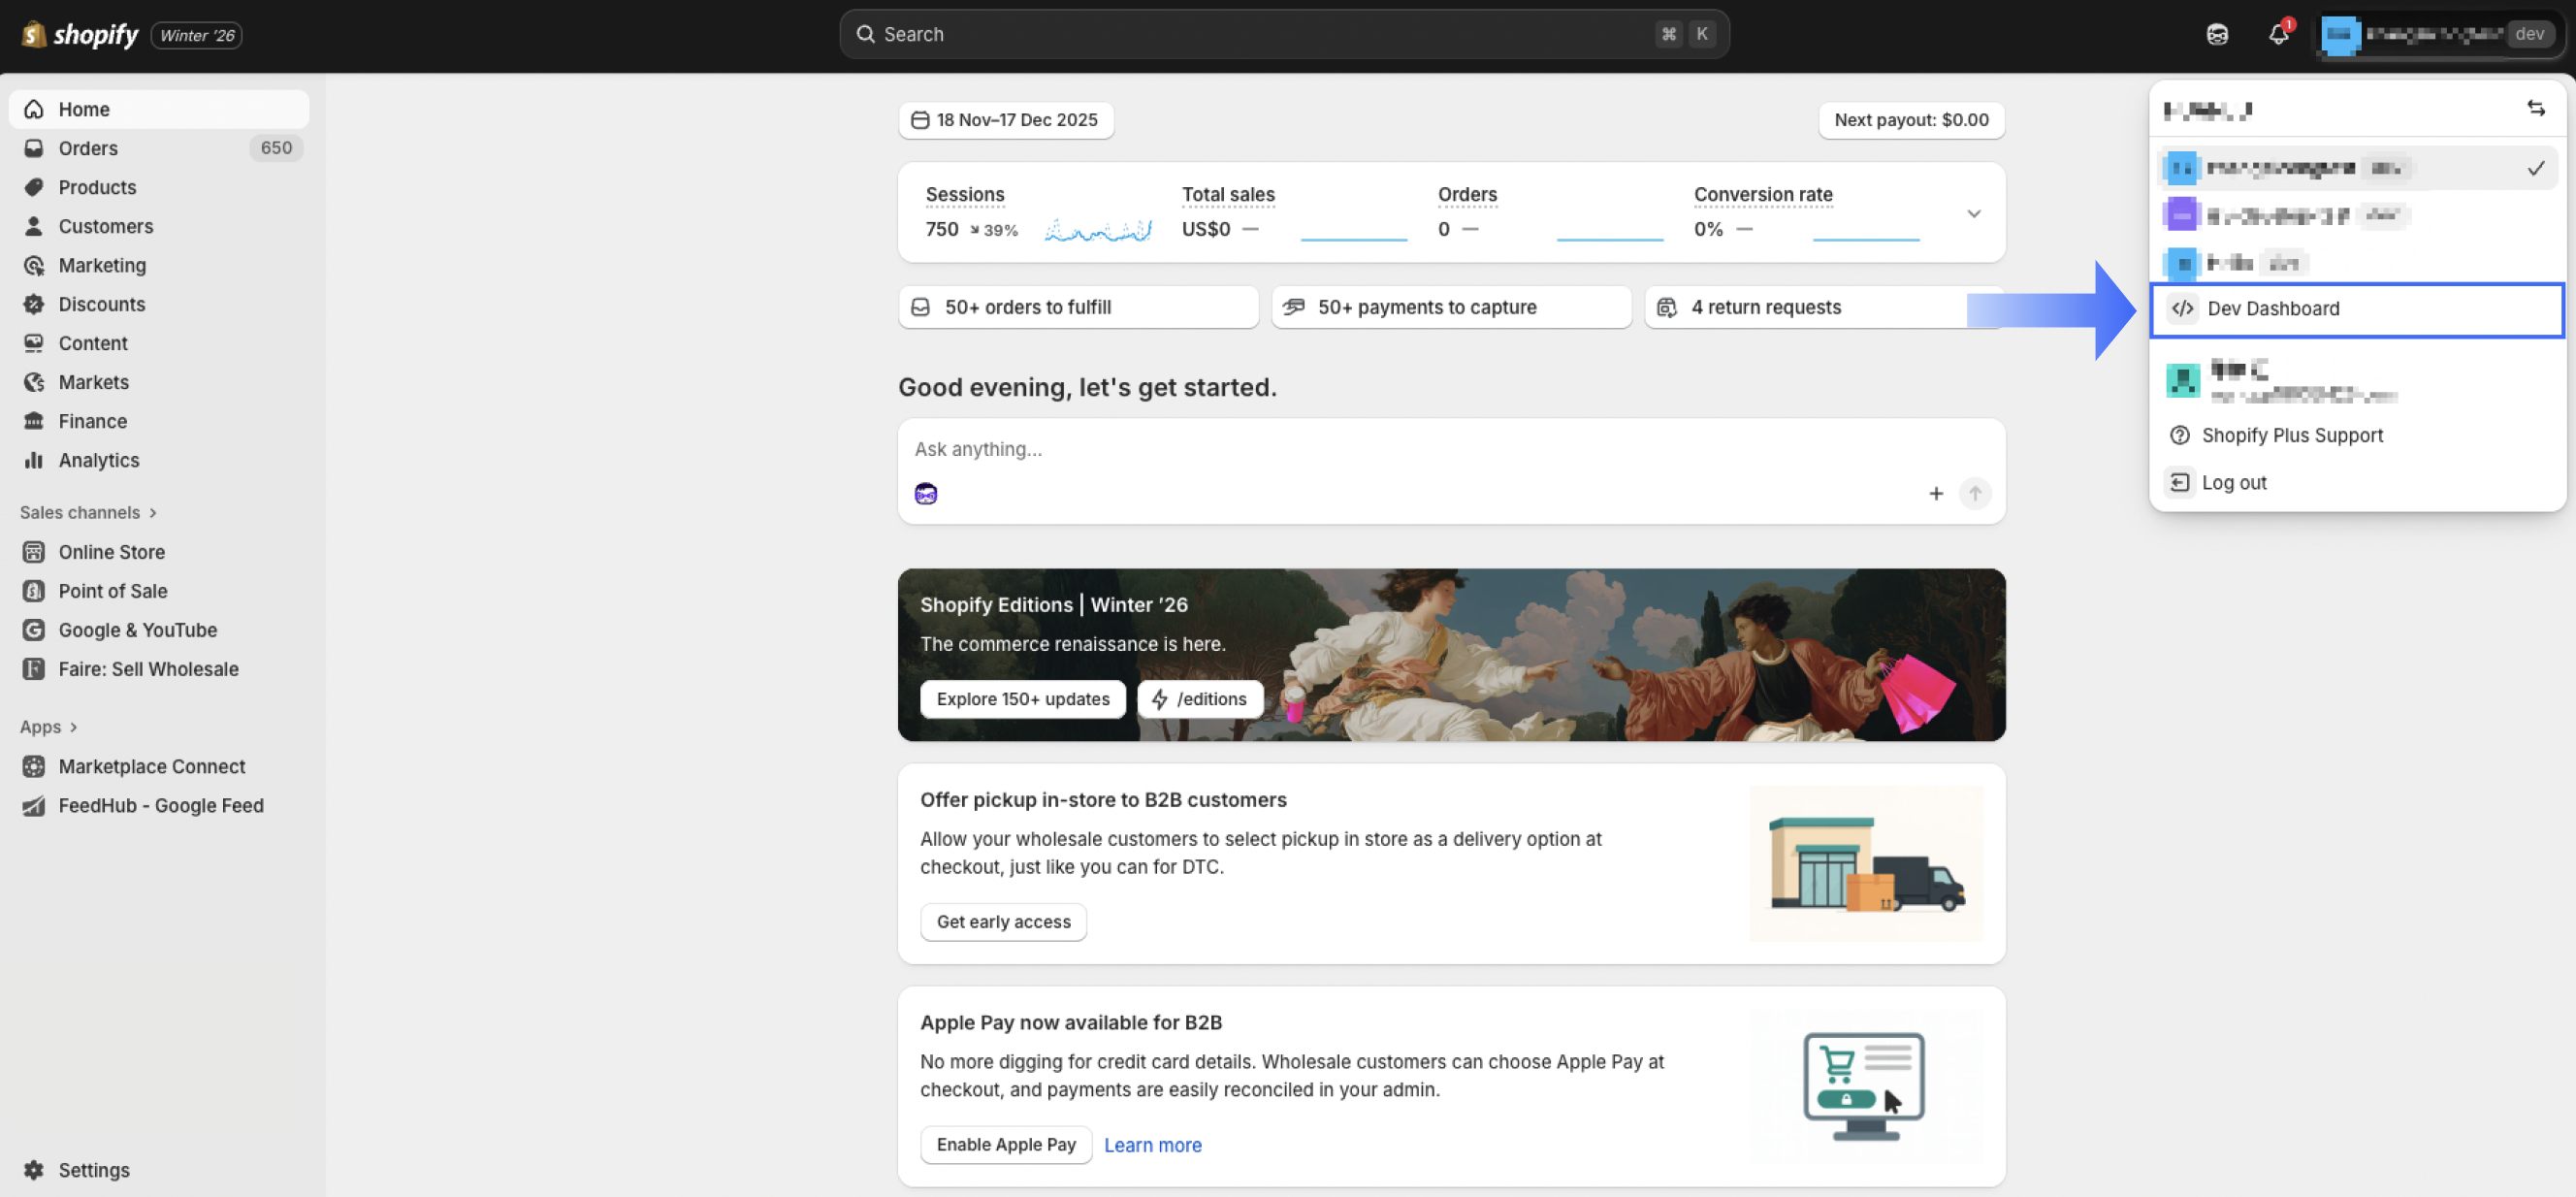Choose Log out from account menu

(x=2233, y=482)
